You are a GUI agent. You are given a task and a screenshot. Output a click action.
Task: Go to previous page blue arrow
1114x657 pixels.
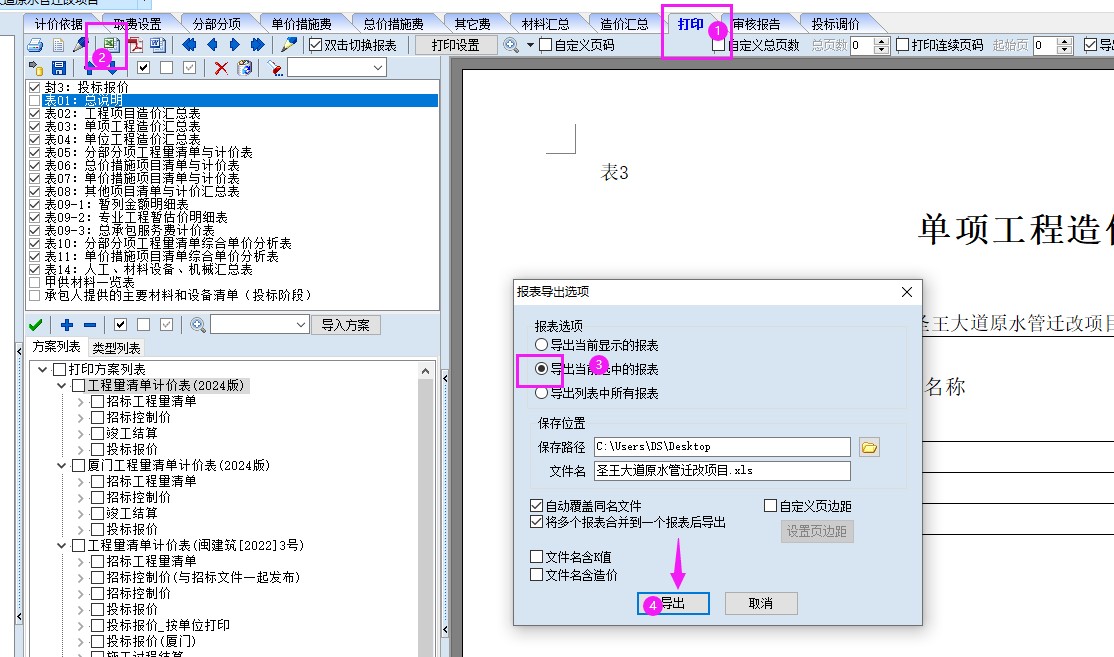point(212,45)
